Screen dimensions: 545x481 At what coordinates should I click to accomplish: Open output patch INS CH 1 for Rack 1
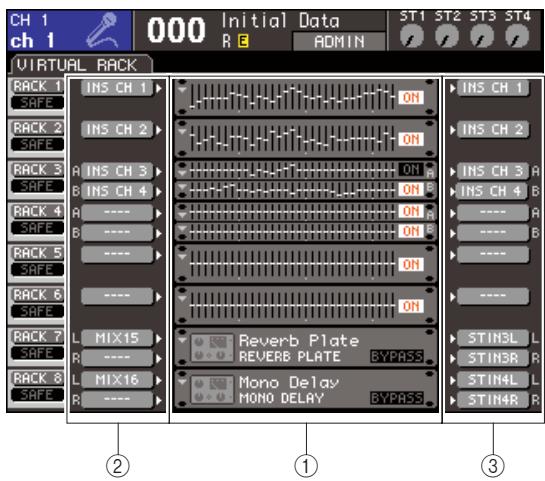(493, 88)
